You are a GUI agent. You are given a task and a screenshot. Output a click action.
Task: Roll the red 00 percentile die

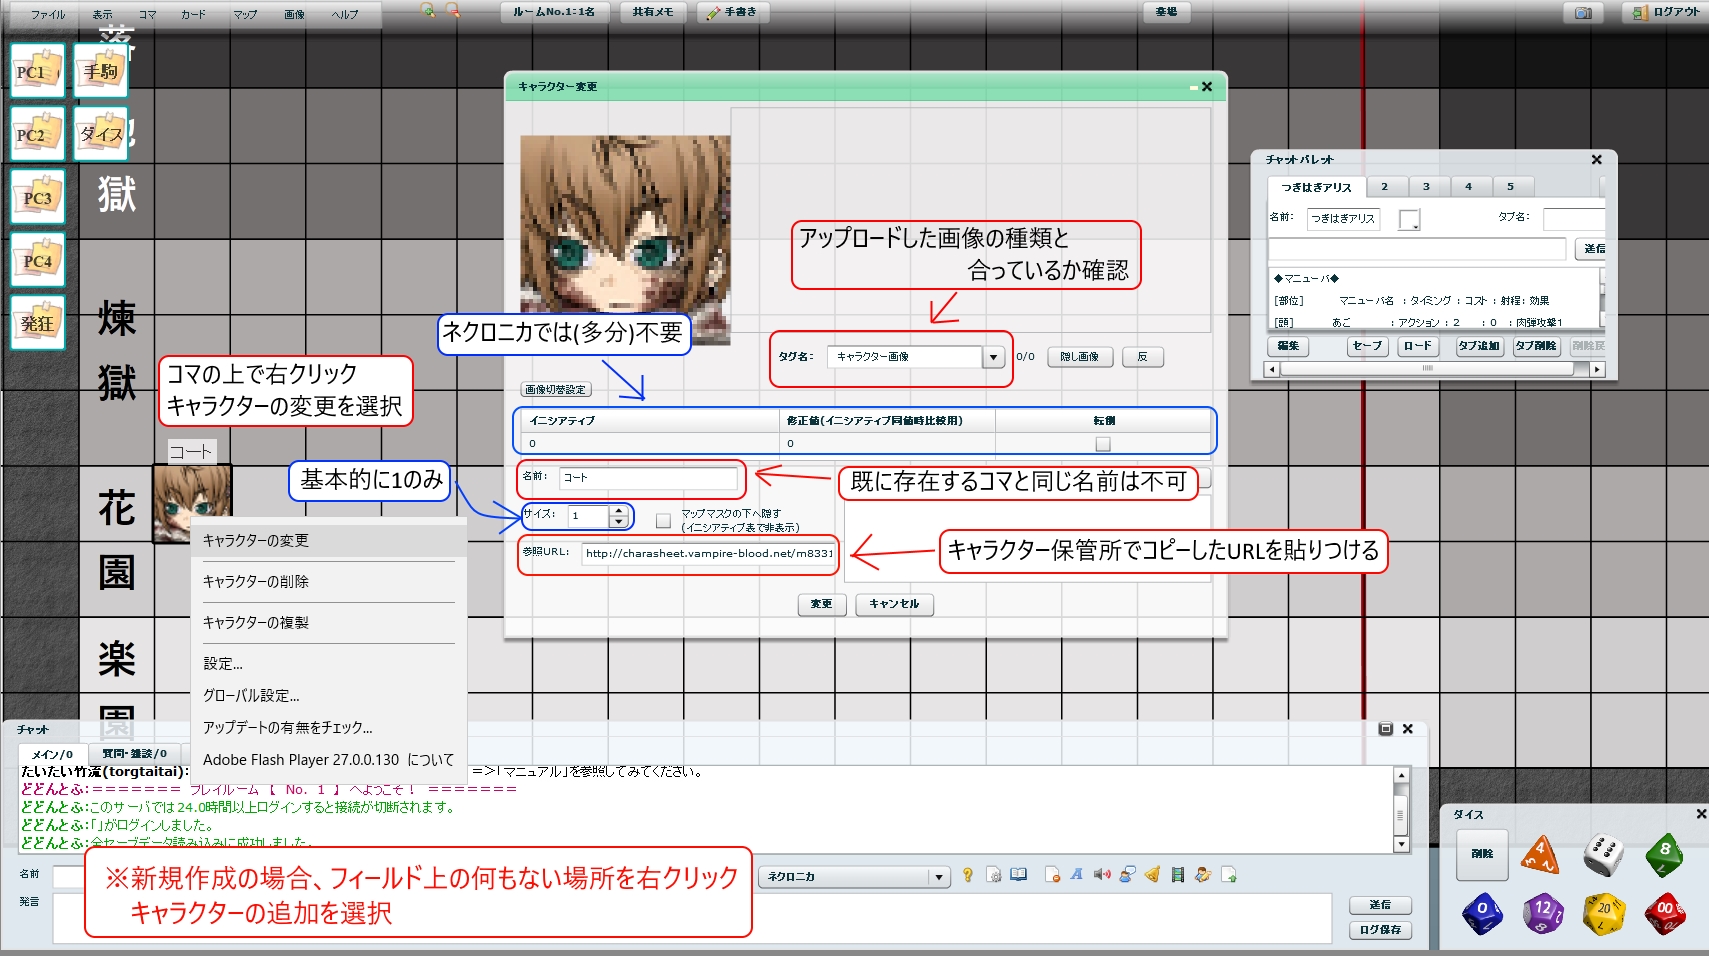click(x=1665, y=913)
